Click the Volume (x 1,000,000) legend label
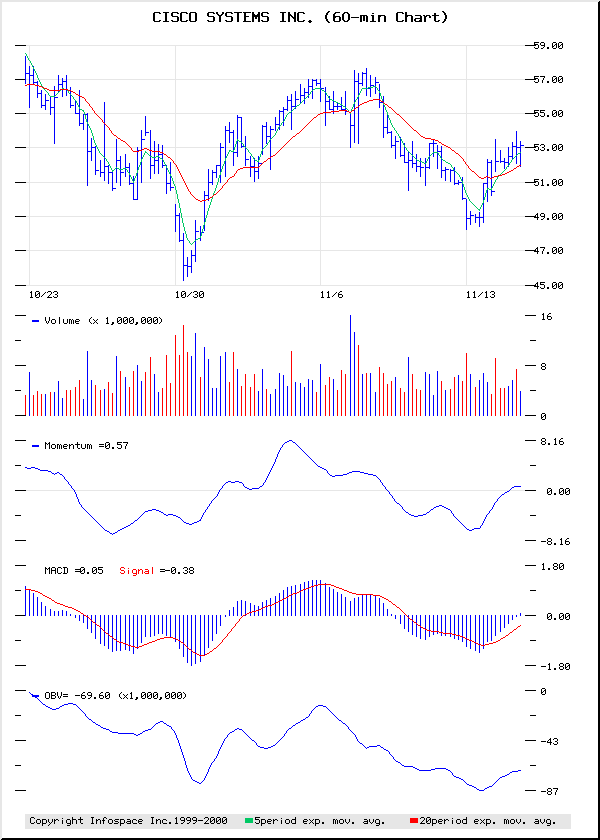600x840 pixels. (x=103, y=321)
